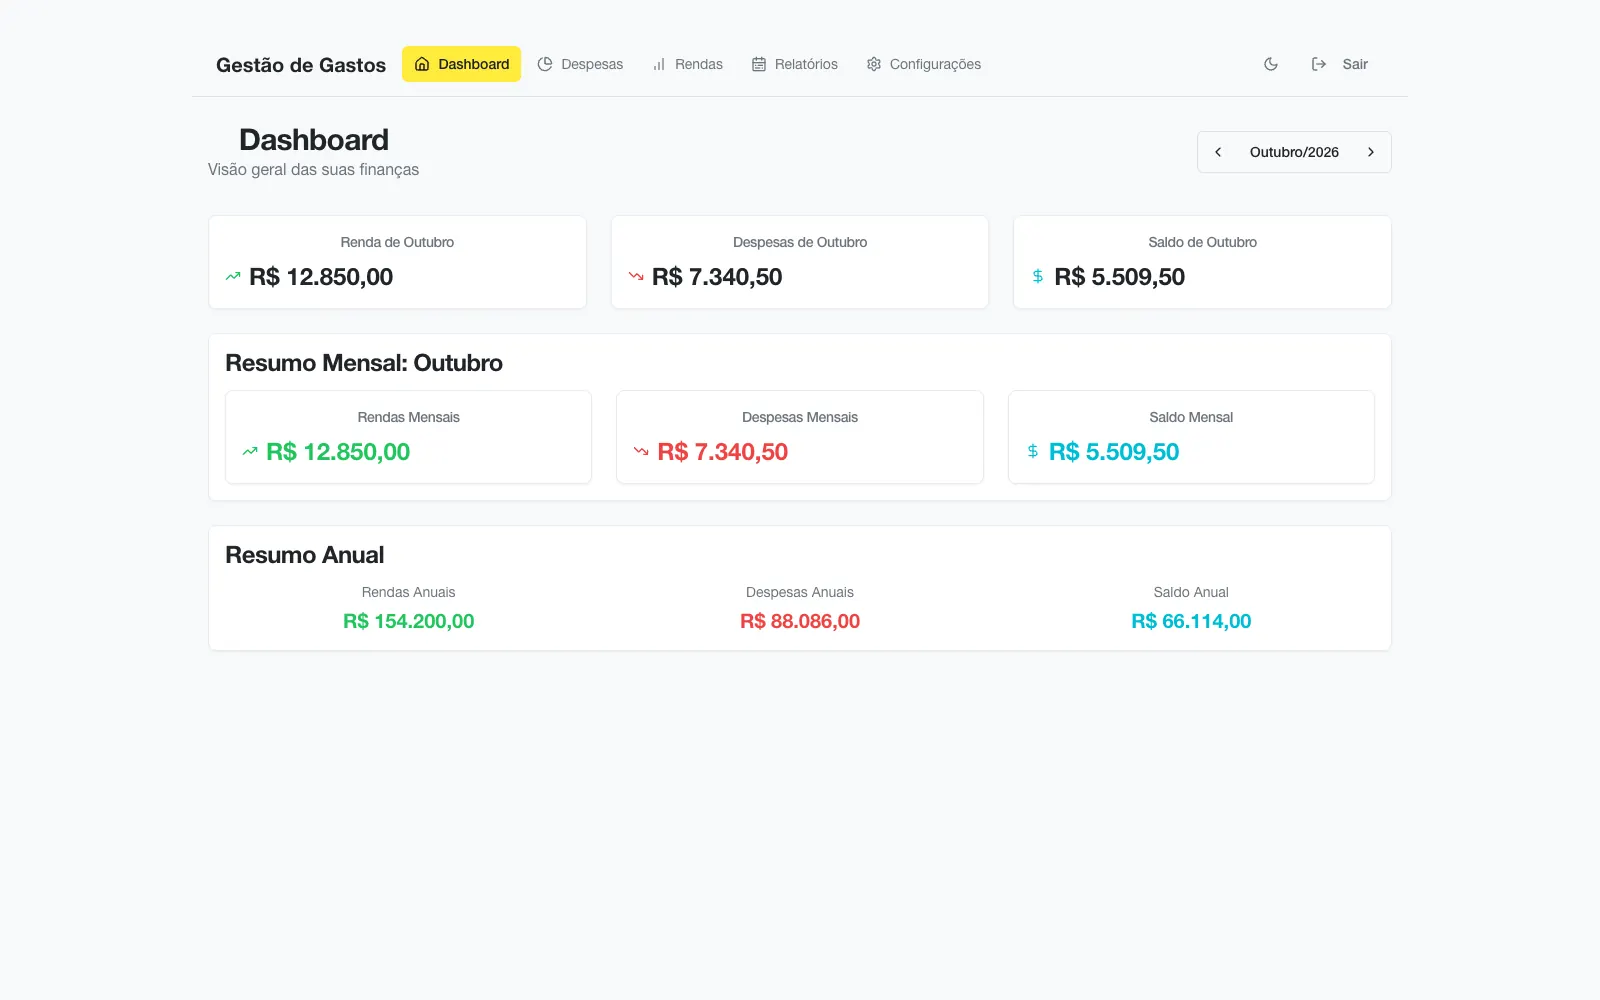Click the Rendas bar chart icon

659,64
